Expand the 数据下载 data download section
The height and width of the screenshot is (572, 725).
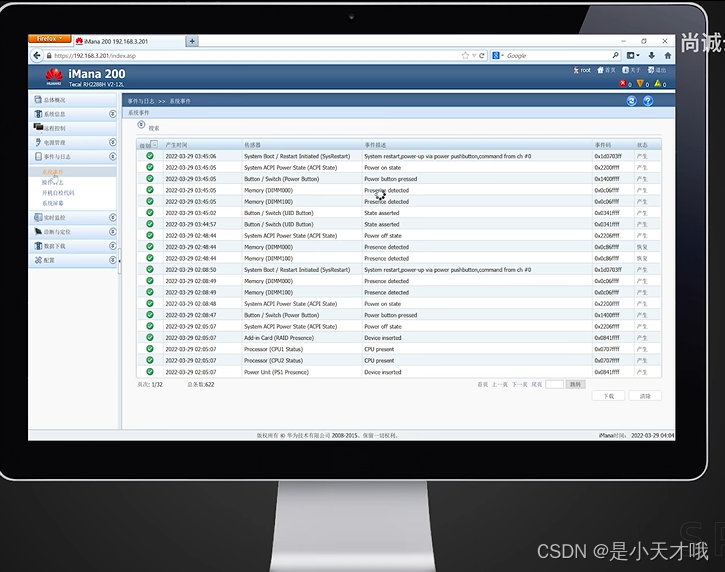(x=112, y=246)
